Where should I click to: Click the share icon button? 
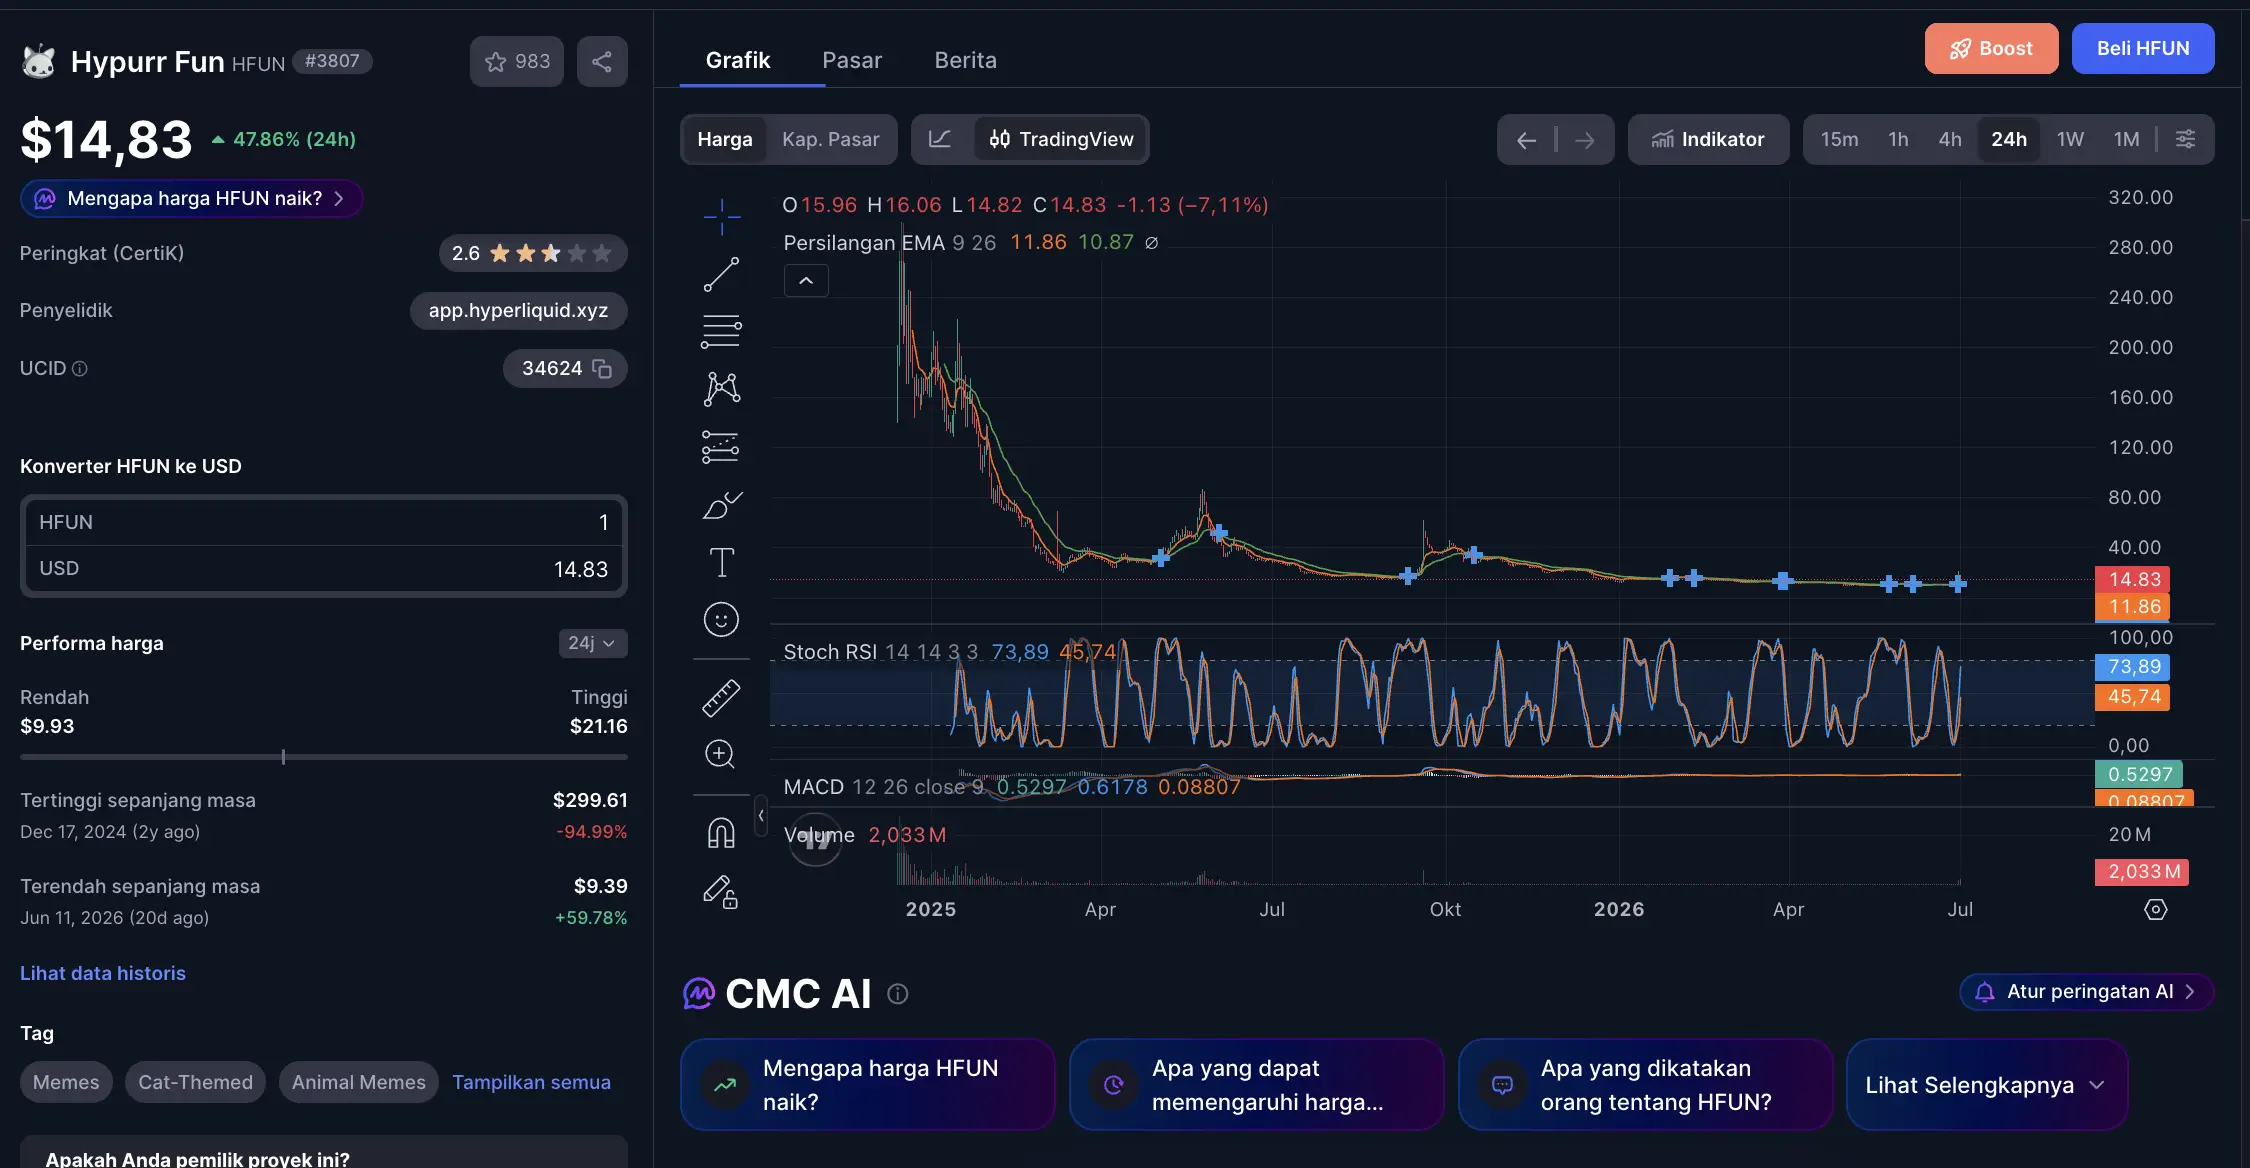pyautogui.click(x=602, y=61)
